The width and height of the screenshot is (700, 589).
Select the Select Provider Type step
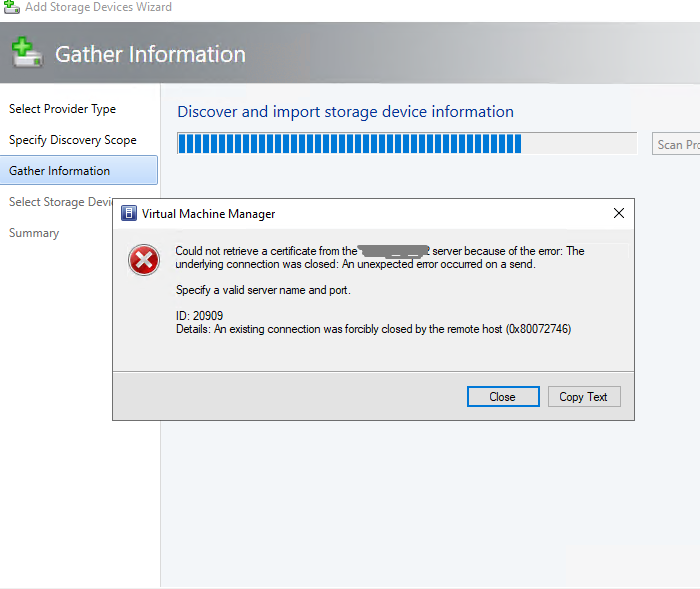62,109
